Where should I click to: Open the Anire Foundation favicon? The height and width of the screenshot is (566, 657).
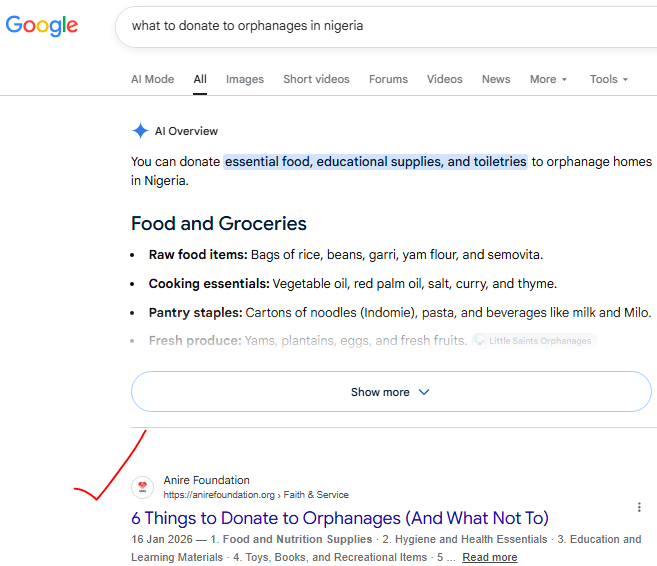142,487
